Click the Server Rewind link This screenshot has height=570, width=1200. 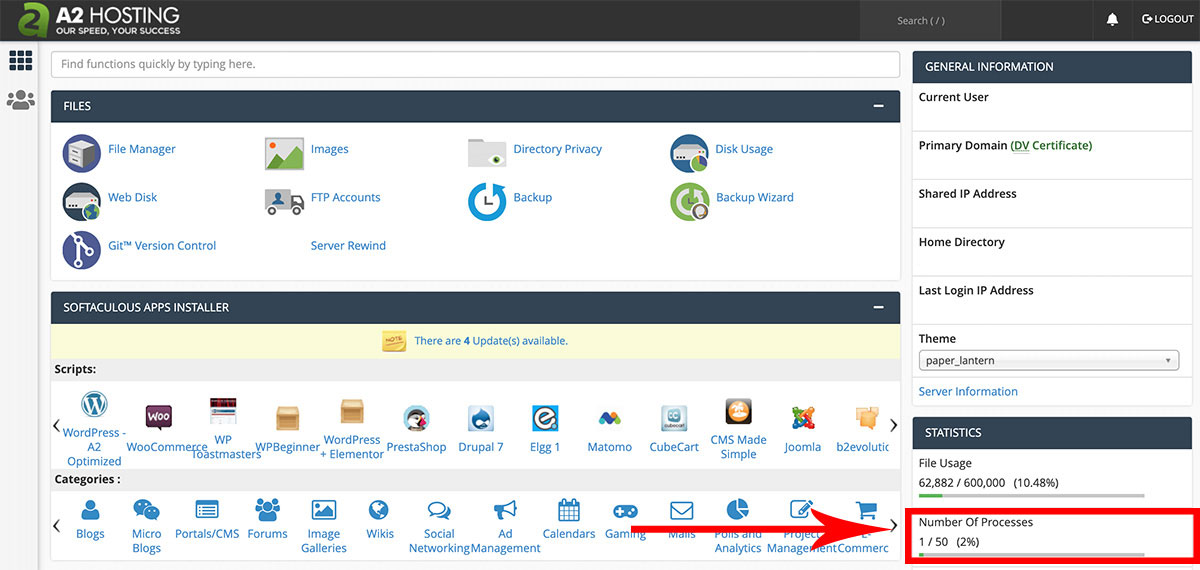(348, 246)
